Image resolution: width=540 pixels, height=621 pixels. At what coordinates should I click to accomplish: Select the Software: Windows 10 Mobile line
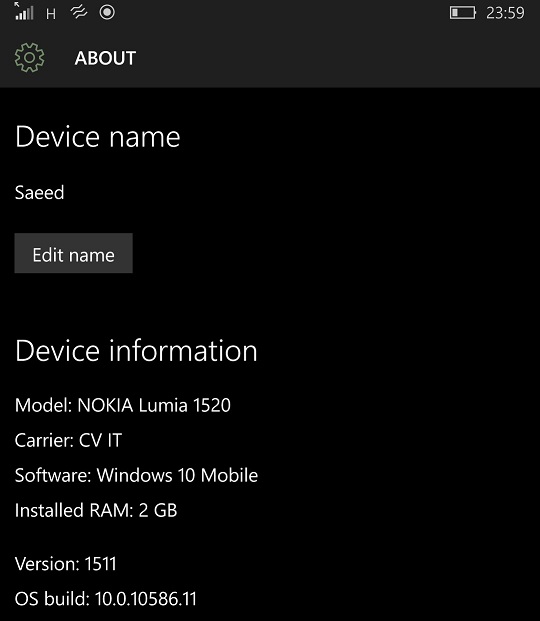click(136, 475)
